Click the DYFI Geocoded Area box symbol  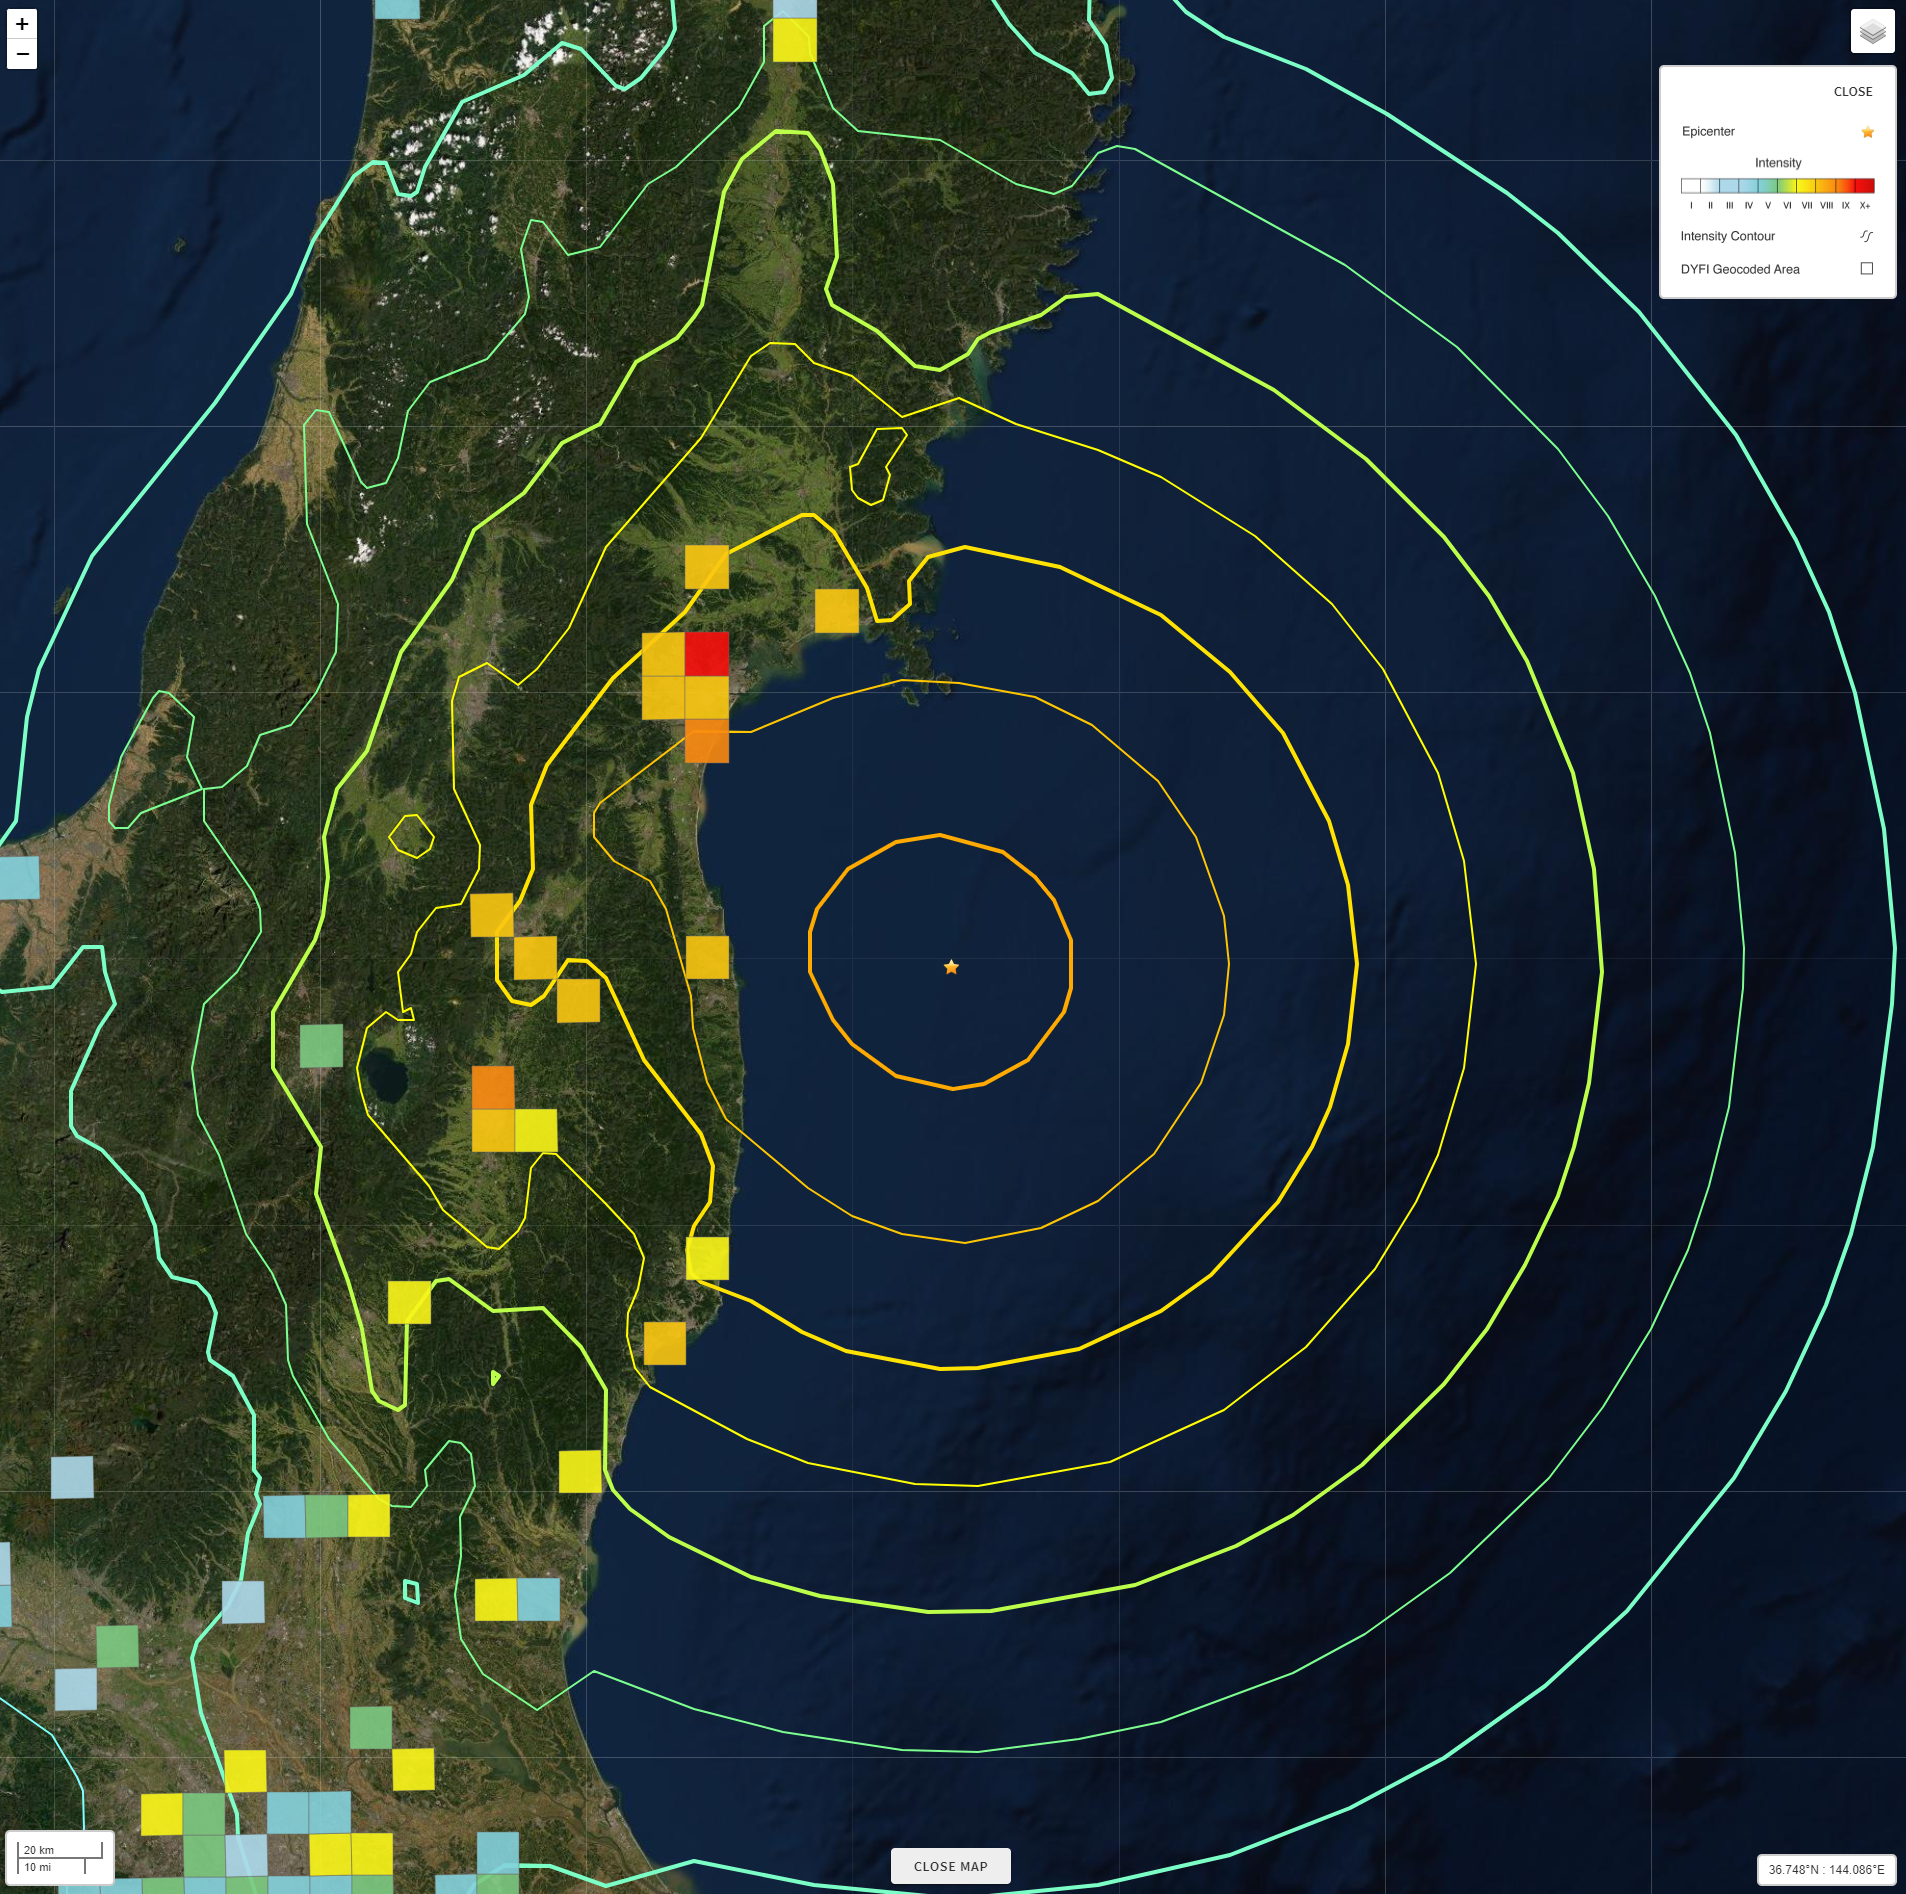[1866, 269]
